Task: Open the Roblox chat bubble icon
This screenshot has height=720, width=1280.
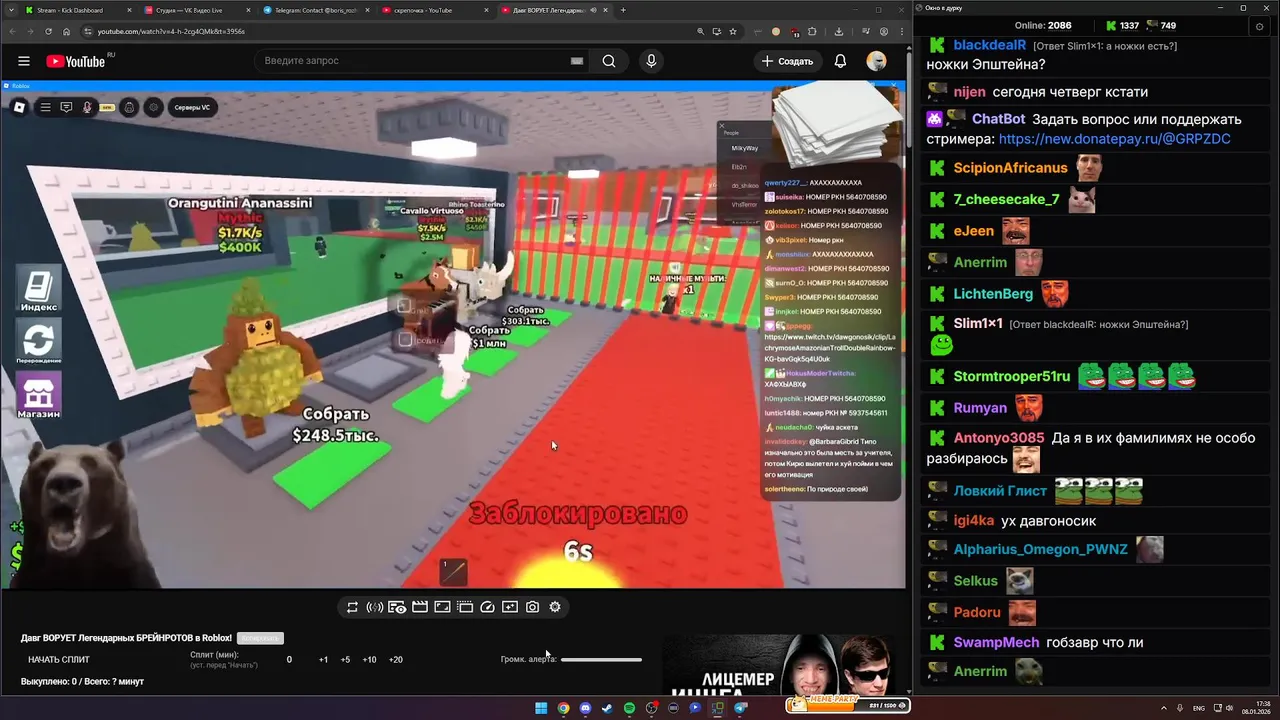Action: click(66, 107)
